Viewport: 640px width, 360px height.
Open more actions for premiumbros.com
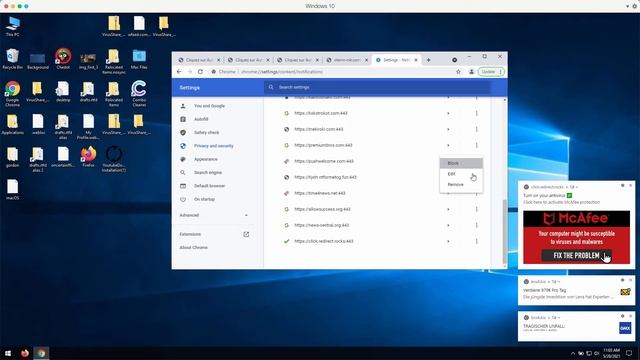pyautogui.click(x=476, y=145)
